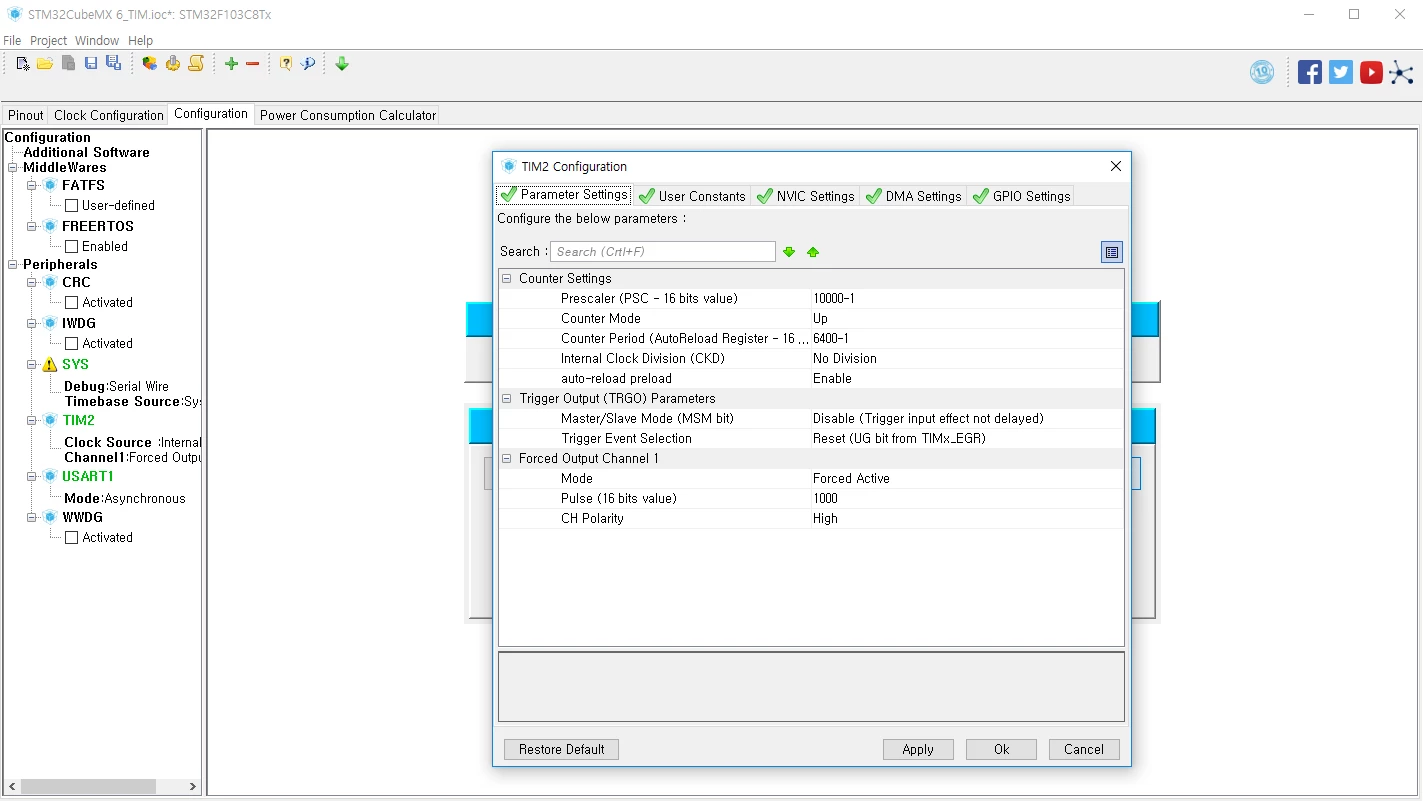Open the Help menu
Image resolution: width=1423 pixels, height=801 pixels.
pos(141,41)
